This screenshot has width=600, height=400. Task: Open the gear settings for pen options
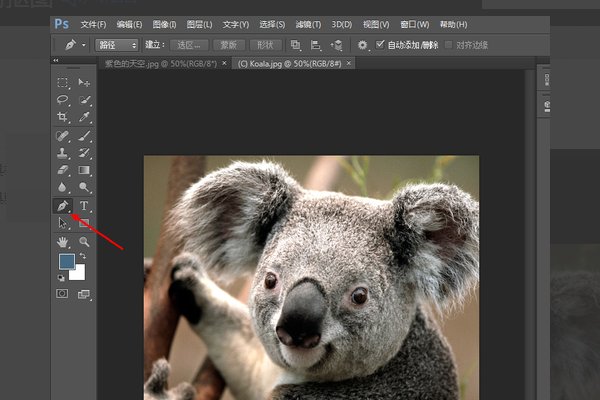click(362, 45)
